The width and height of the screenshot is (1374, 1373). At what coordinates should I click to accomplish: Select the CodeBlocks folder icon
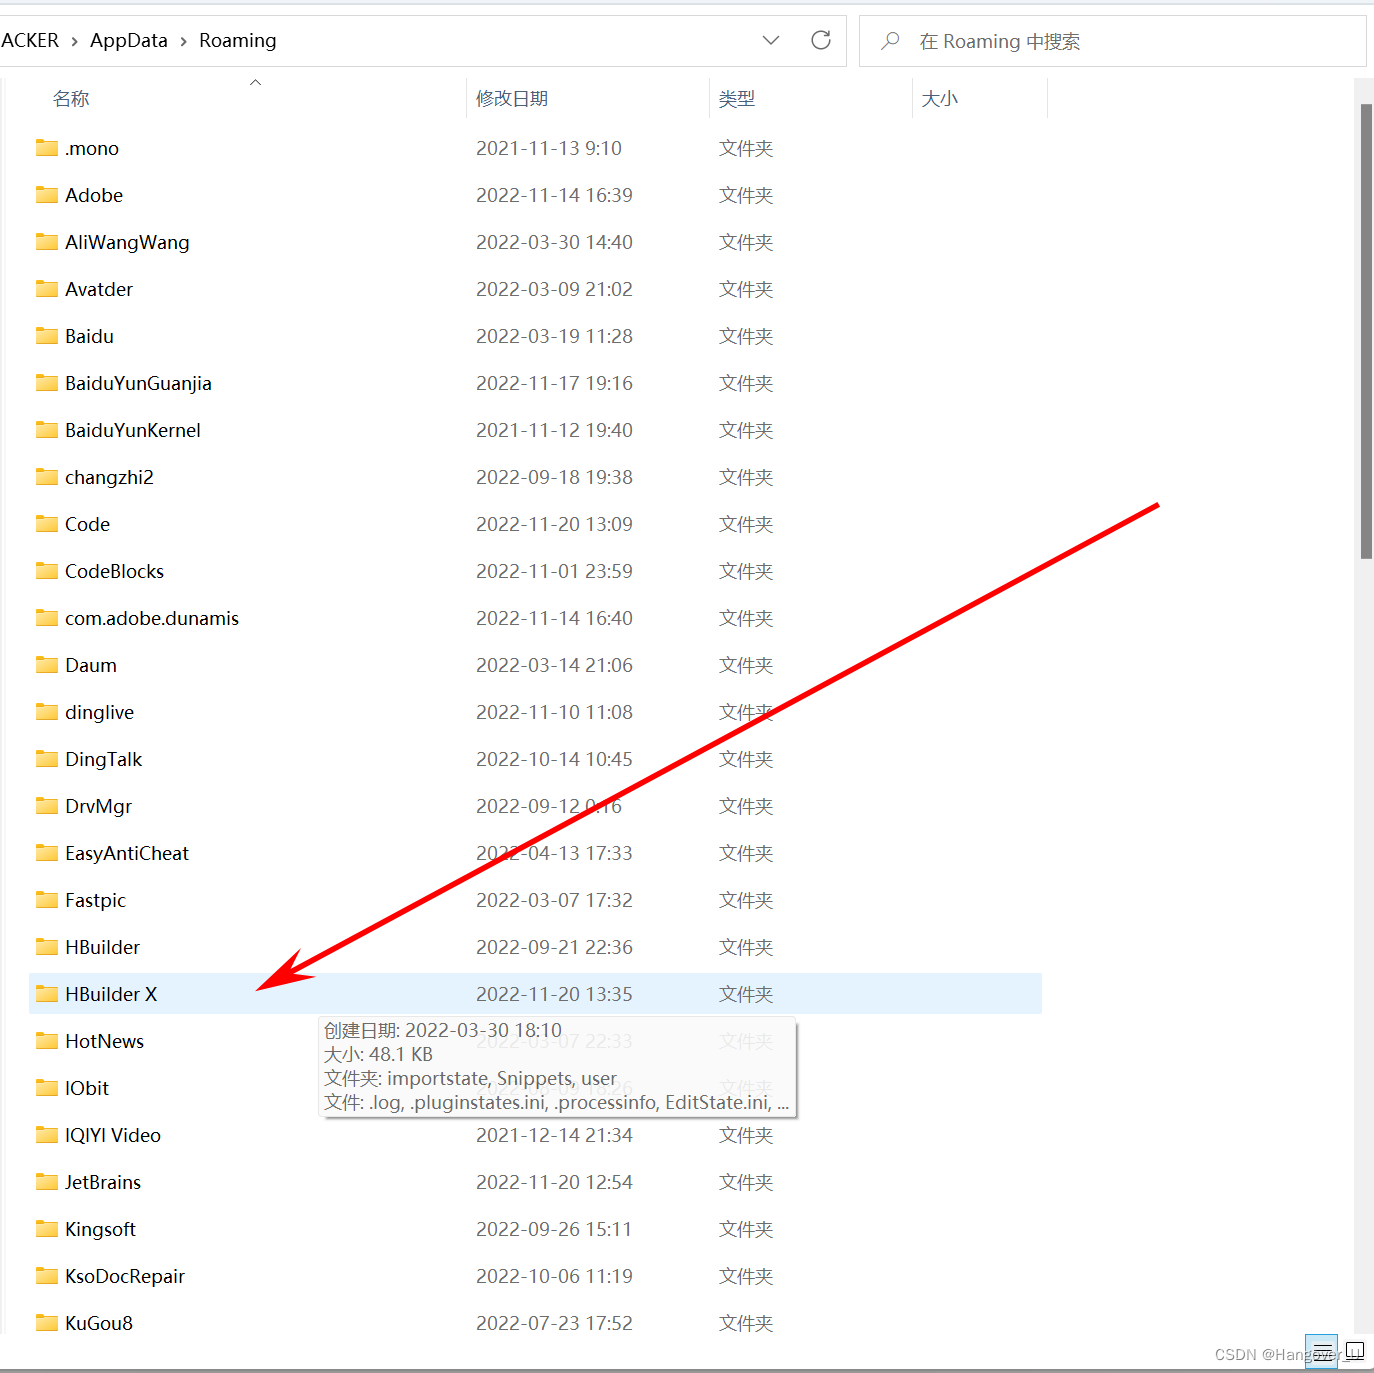click(x=47, y=571)
